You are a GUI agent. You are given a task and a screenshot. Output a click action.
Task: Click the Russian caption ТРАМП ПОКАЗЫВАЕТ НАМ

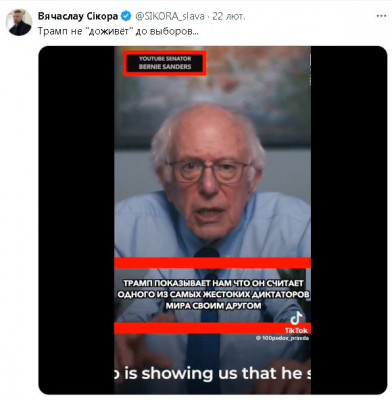point(213,294)
